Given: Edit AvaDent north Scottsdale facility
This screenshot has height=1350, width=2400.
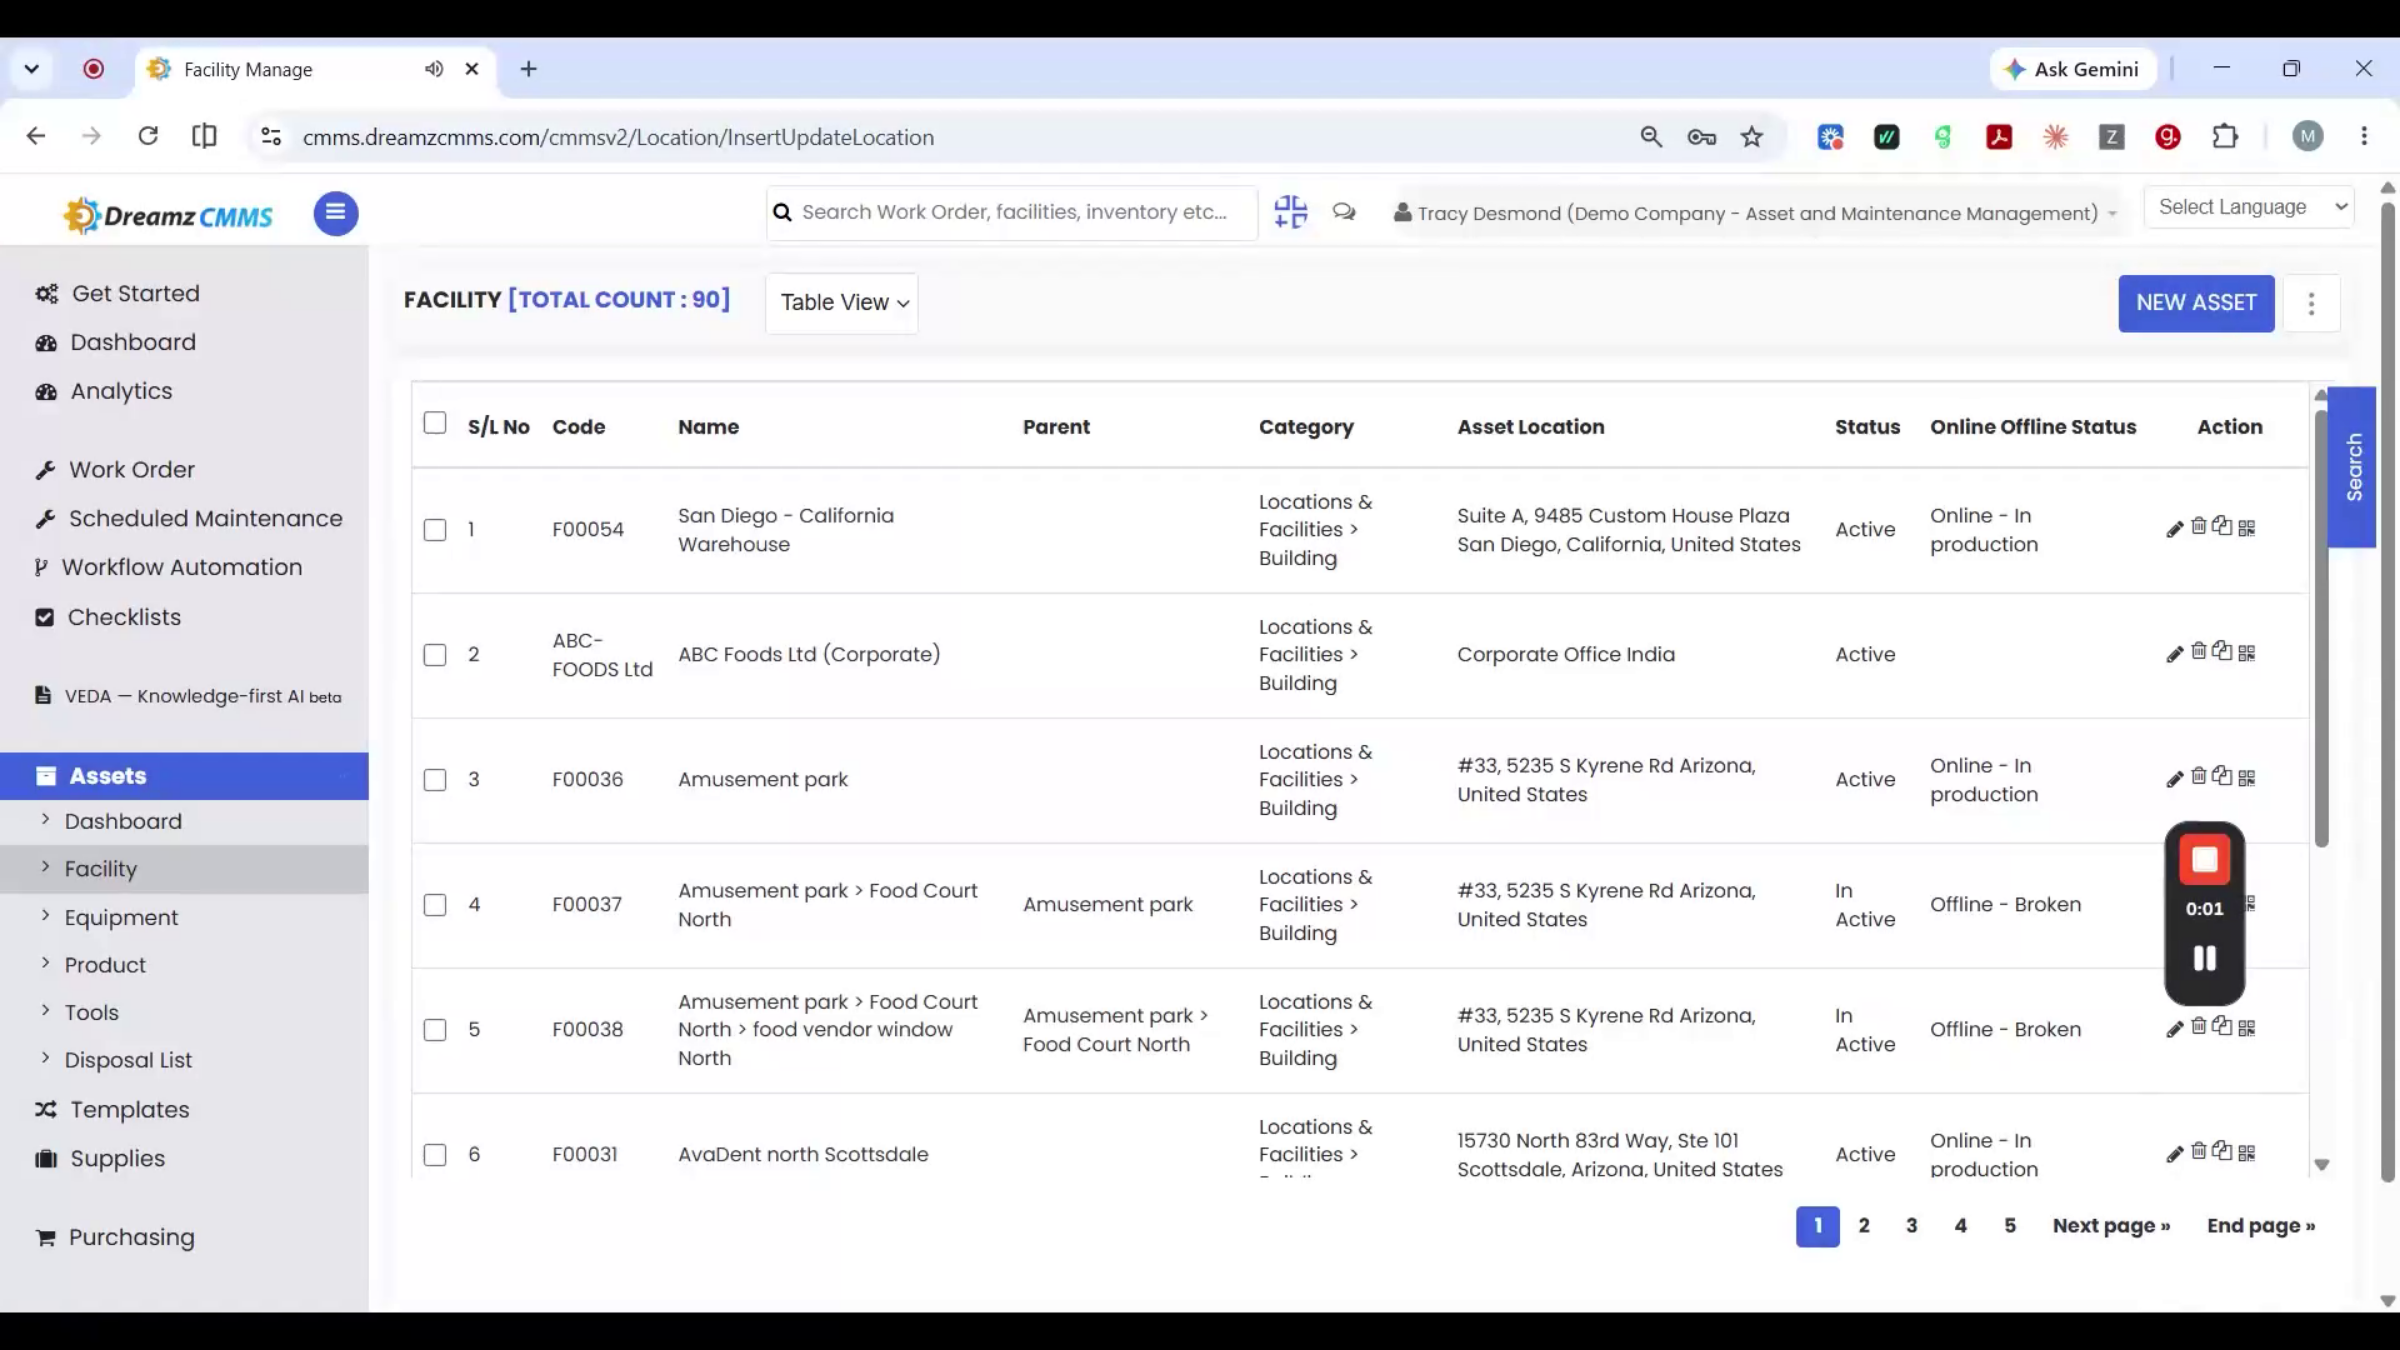Looking at the screenshot, I should pos(2174,1154).
